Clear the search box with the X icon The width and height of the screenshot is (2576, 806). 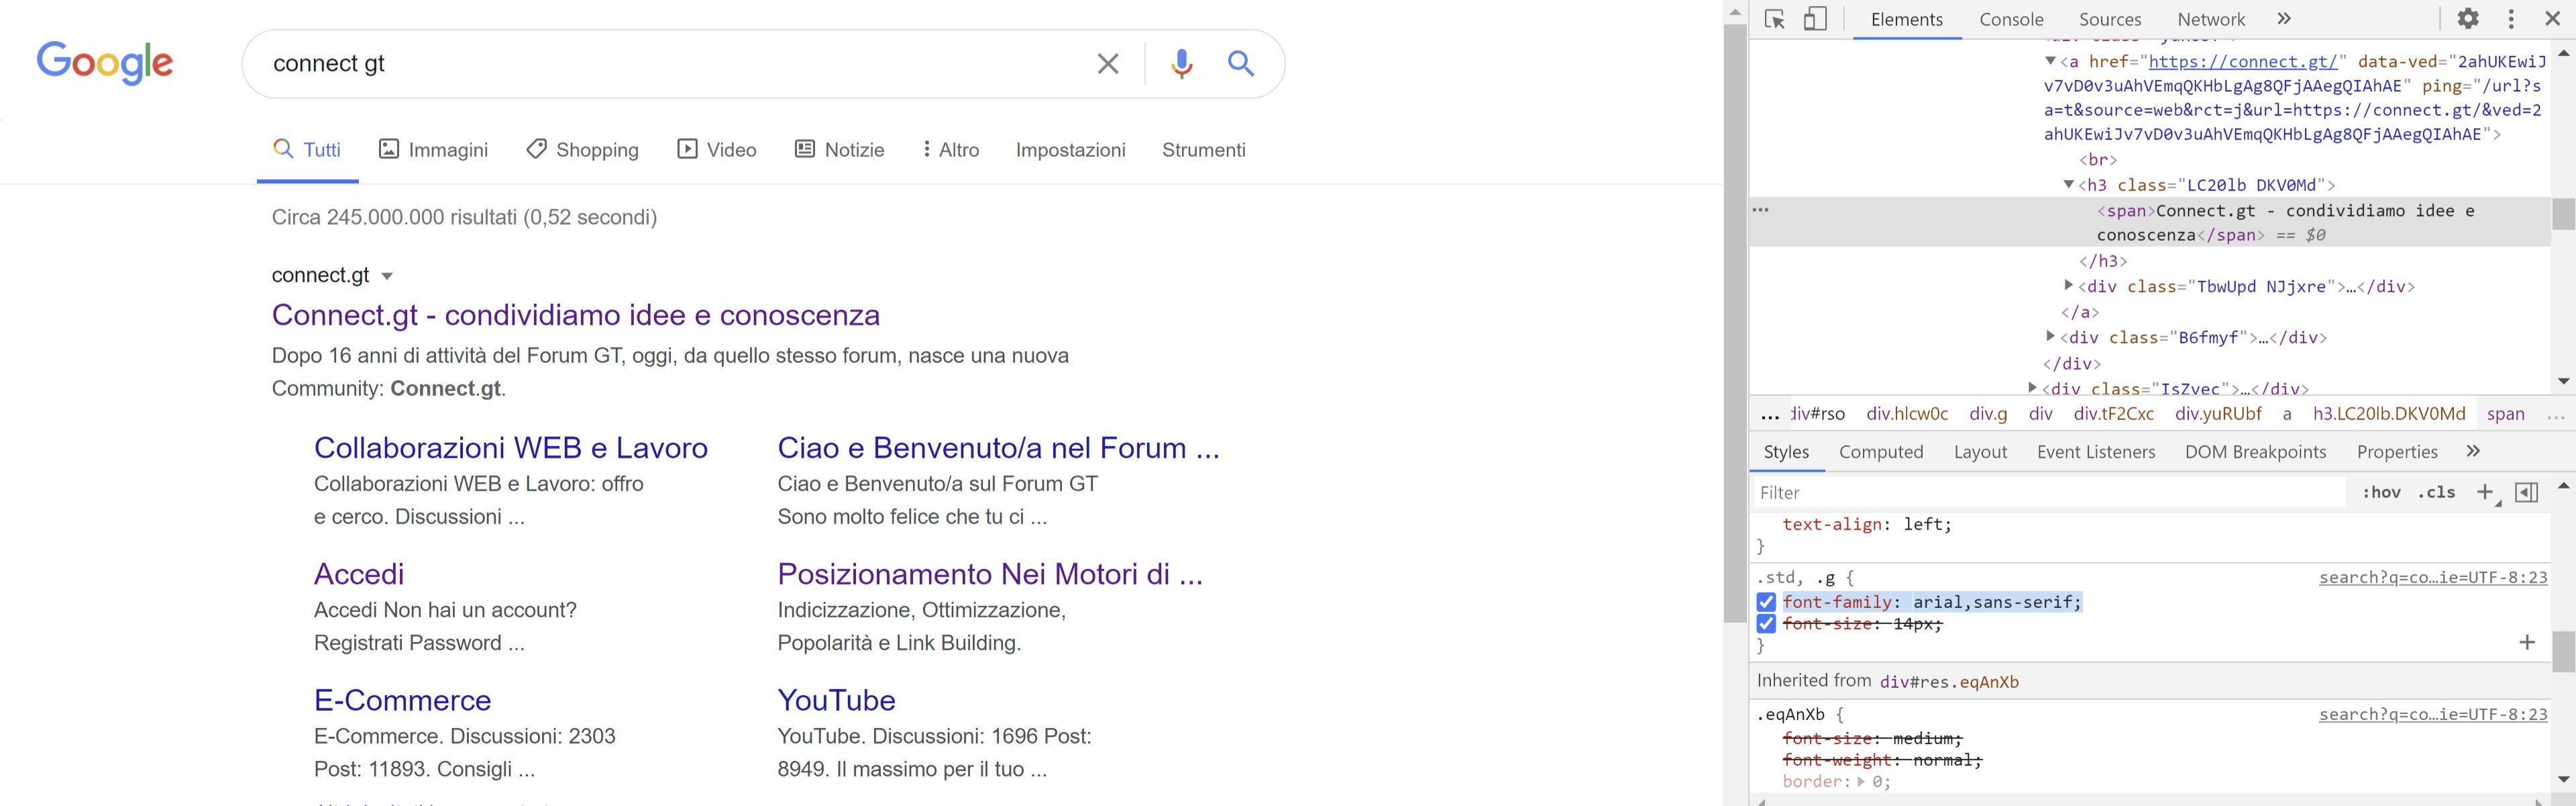point(1107,64)
